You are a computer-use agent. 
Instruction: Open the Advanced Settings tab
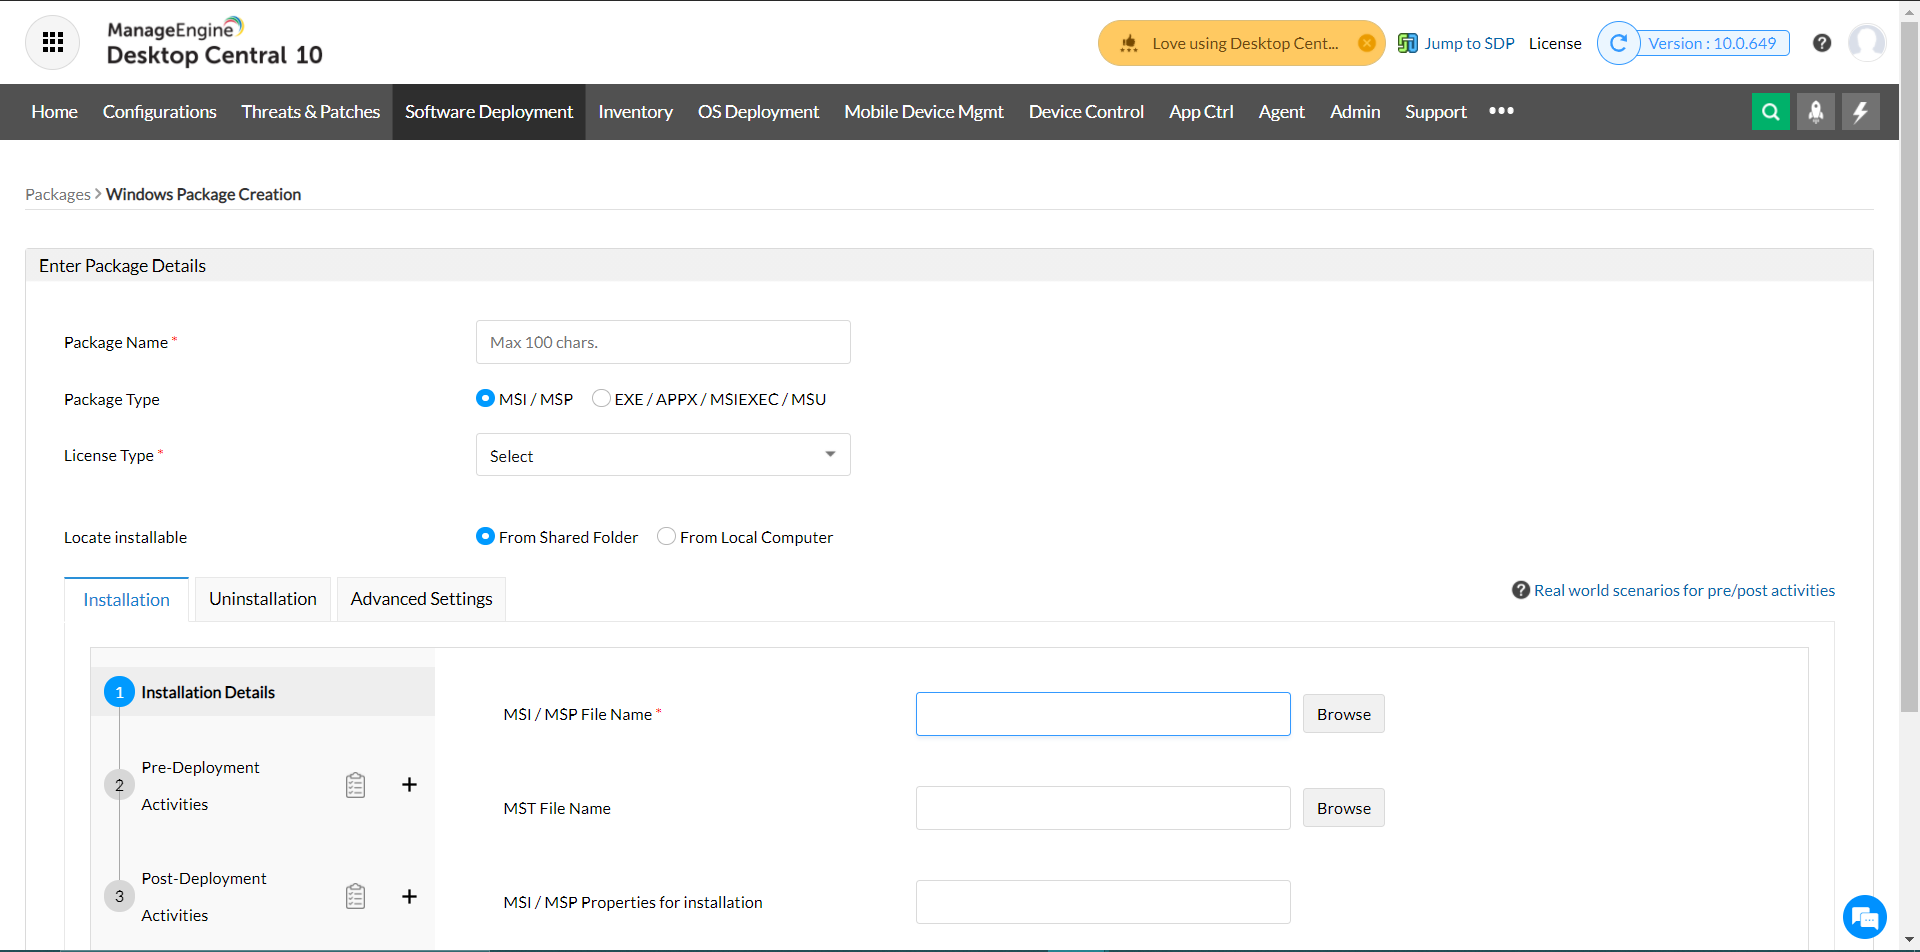[x=421, y=599]
